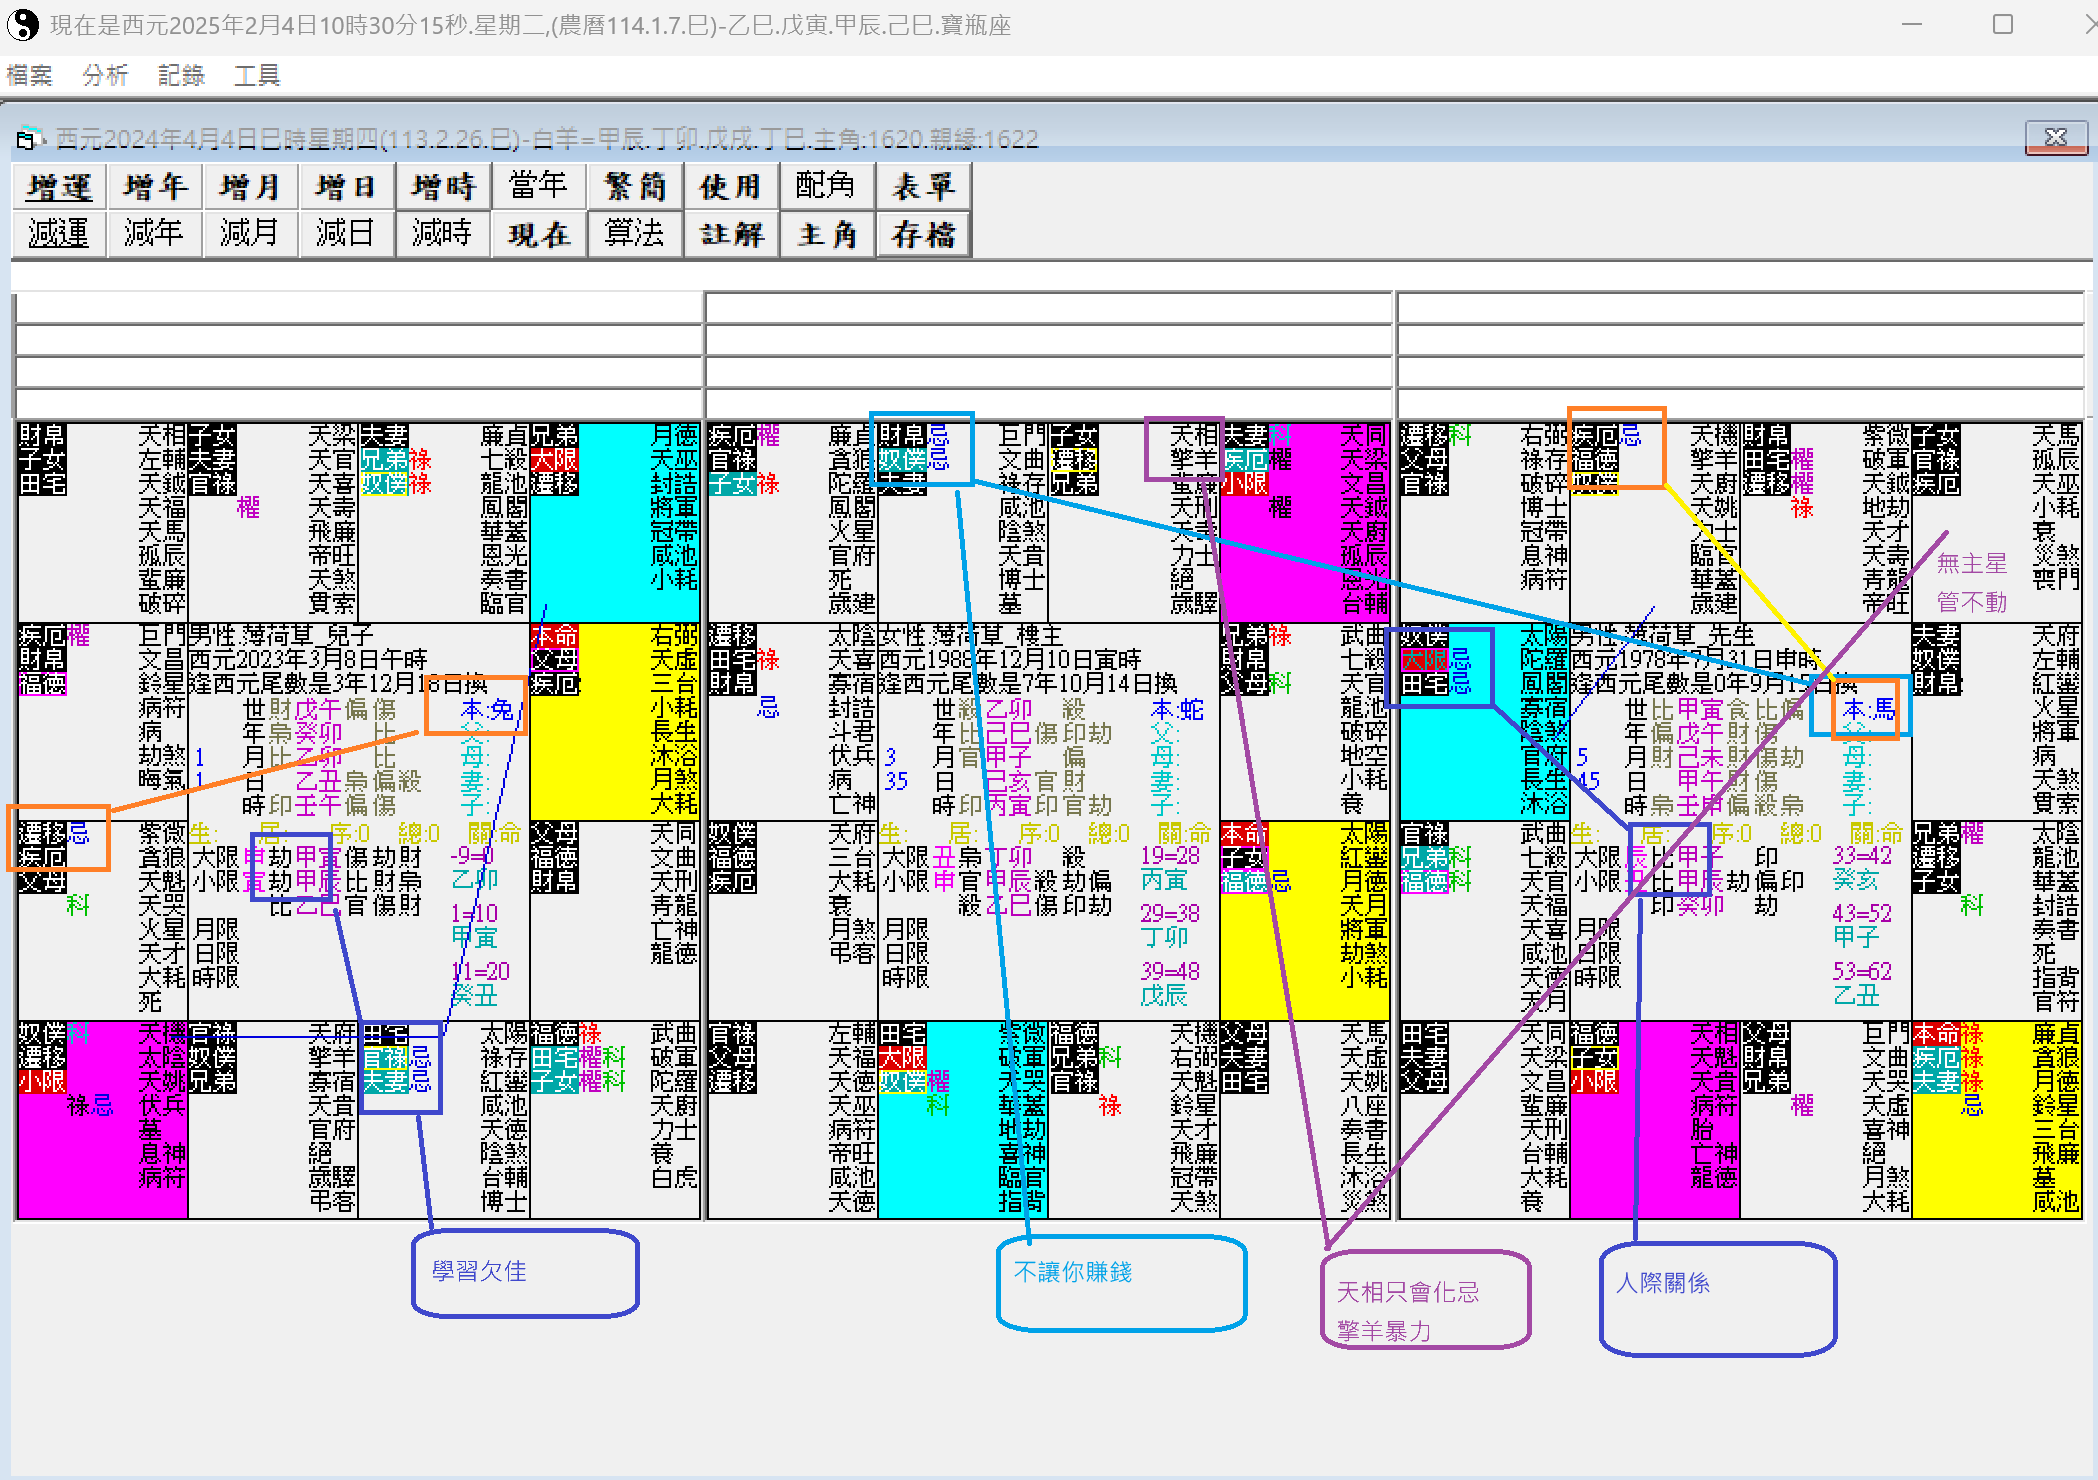Open the 分析 menu
This screenshot has height=1480, width=2098.
pyautogui.click(x=105, y=75)
